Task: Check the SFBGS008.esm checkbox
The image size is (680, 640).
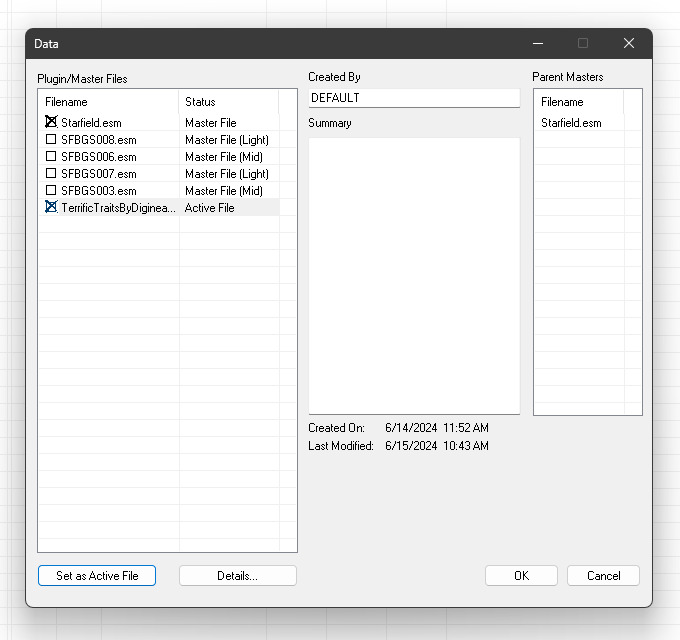Action: [51, 139]
